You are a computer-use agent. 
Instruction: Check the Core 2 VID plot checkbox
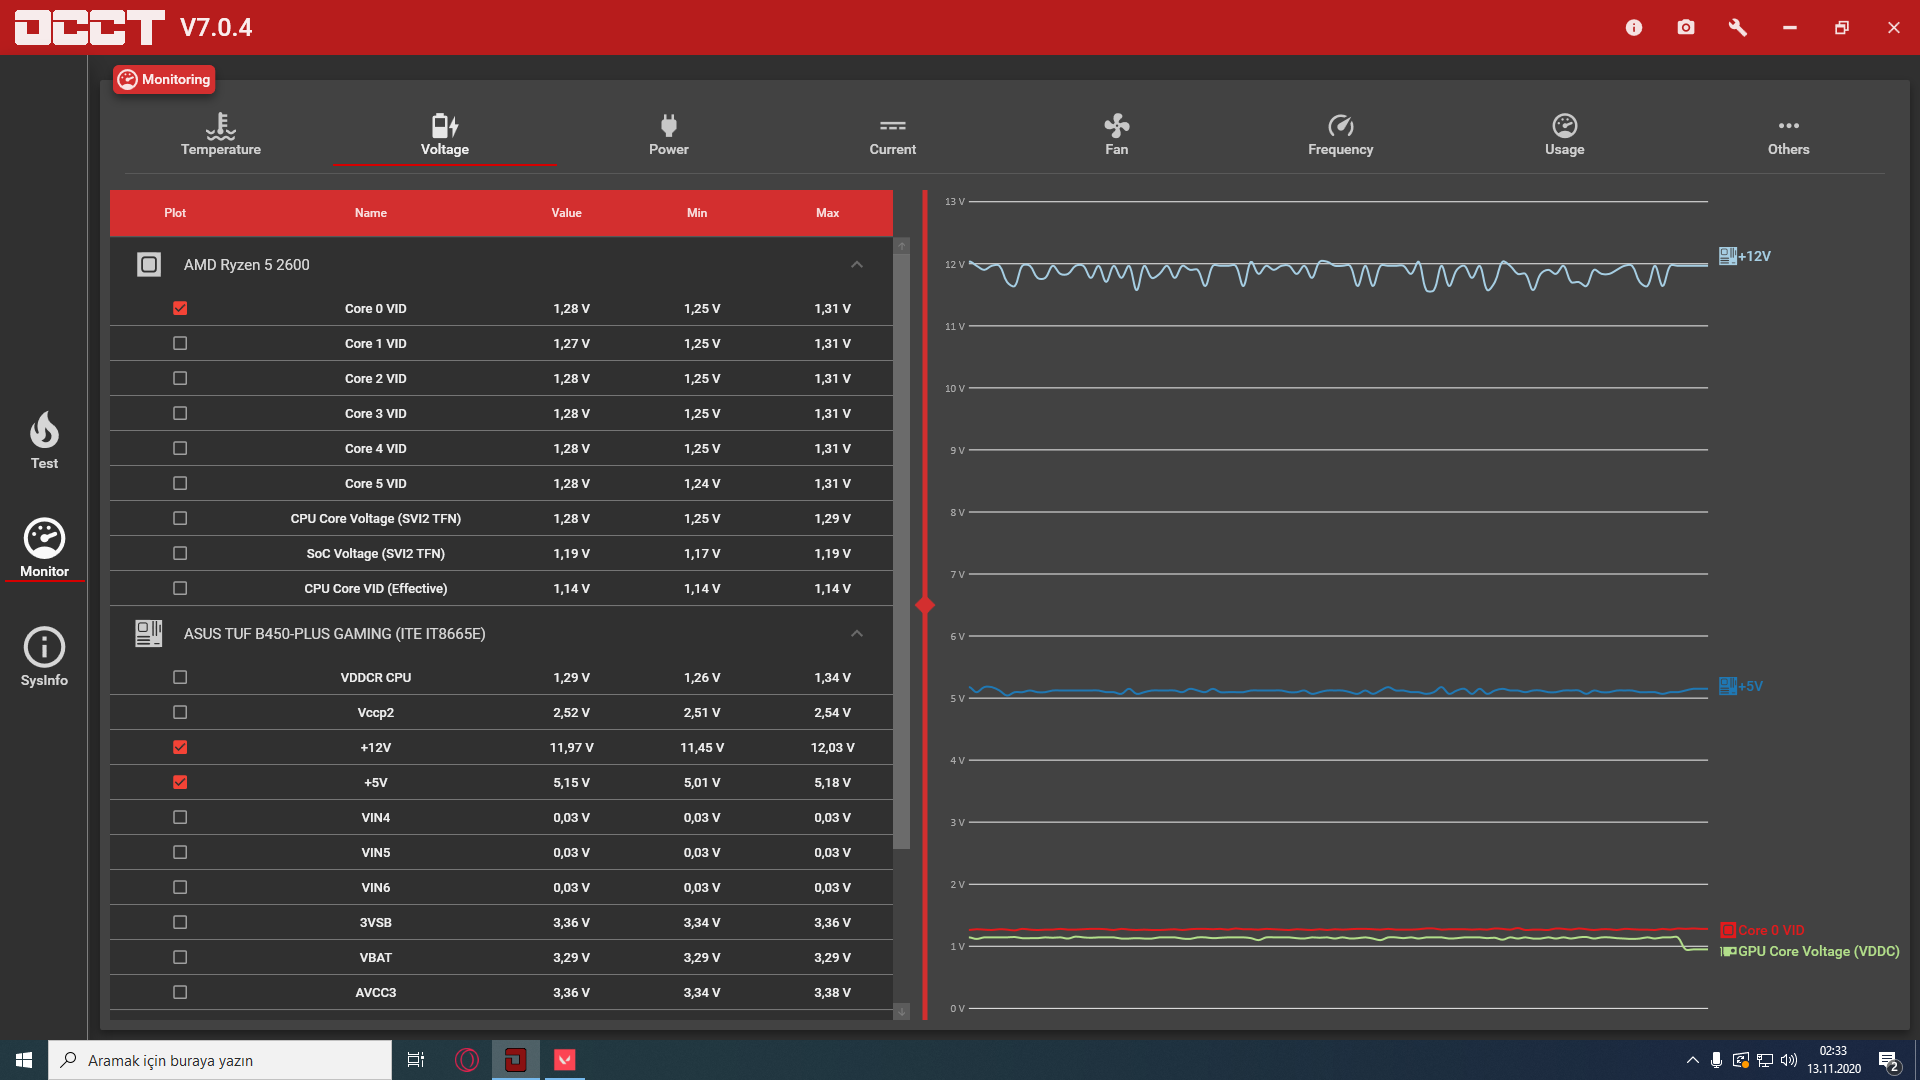point(180,378)
